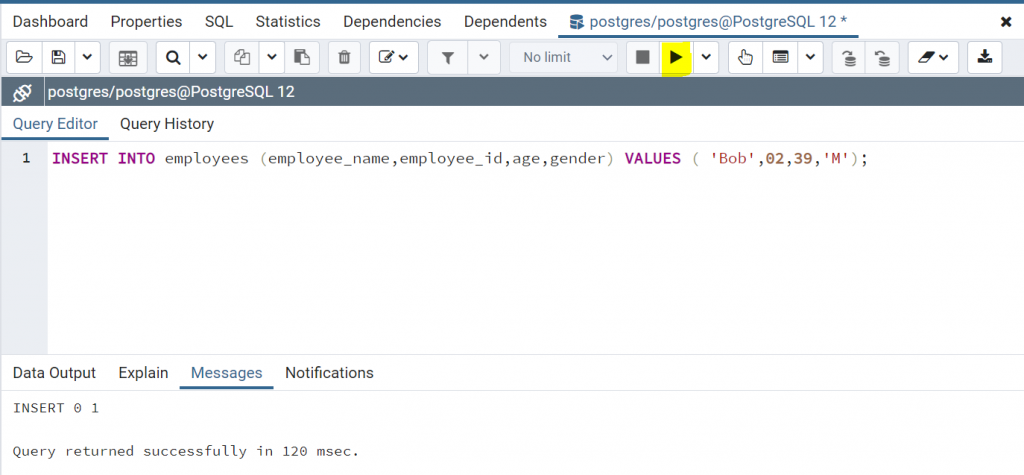Image resolution: width=1024 pixels, height=475 pixels.
Task: Open the Edit pencil dropdown
Action: click(x=394, y=57)
